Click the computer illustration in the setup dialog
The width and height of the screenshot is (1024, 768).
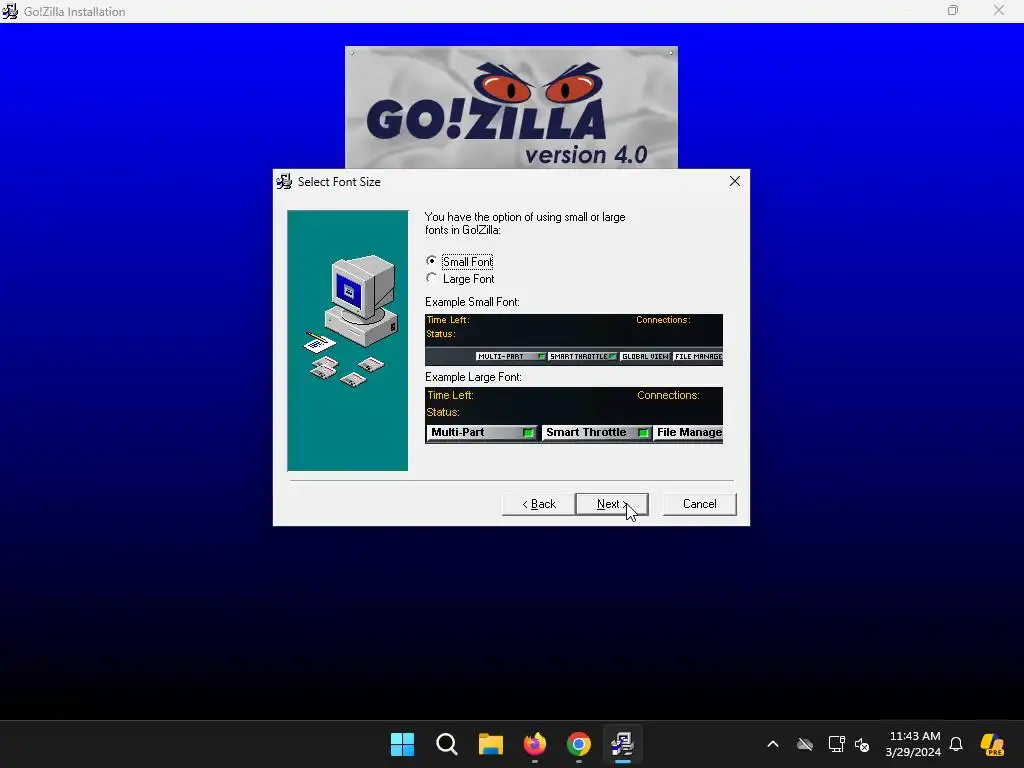click(x=347, y=340)
